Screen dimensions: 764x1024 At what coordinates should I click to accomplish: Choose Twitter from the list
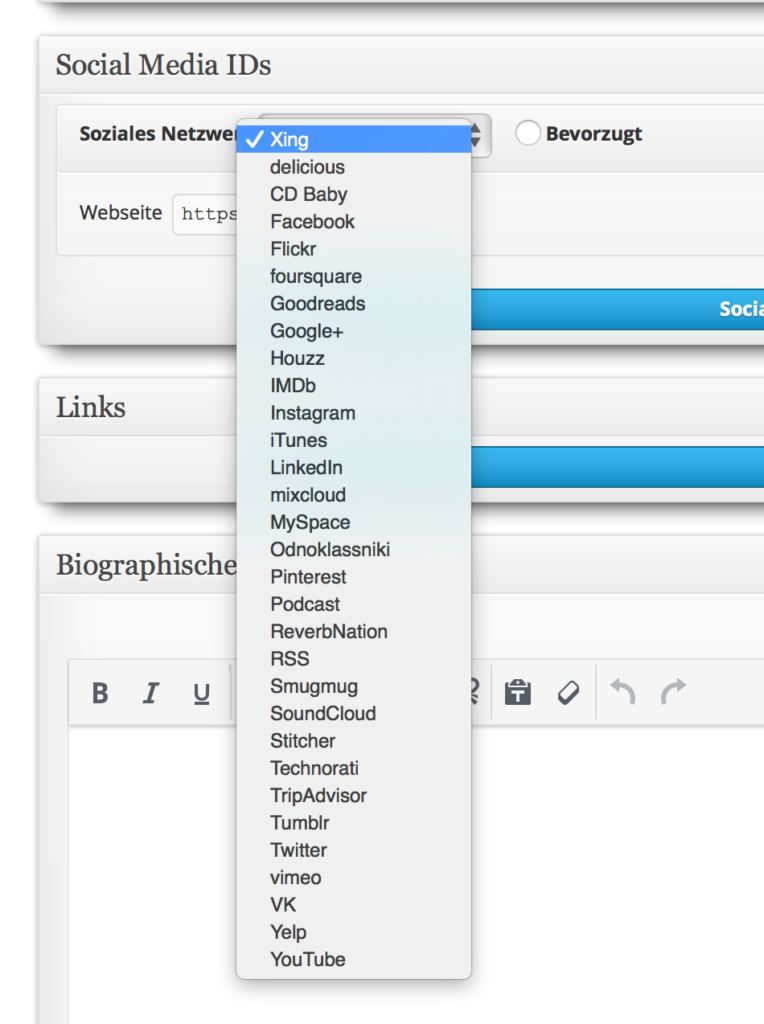(x=353, y=850)
